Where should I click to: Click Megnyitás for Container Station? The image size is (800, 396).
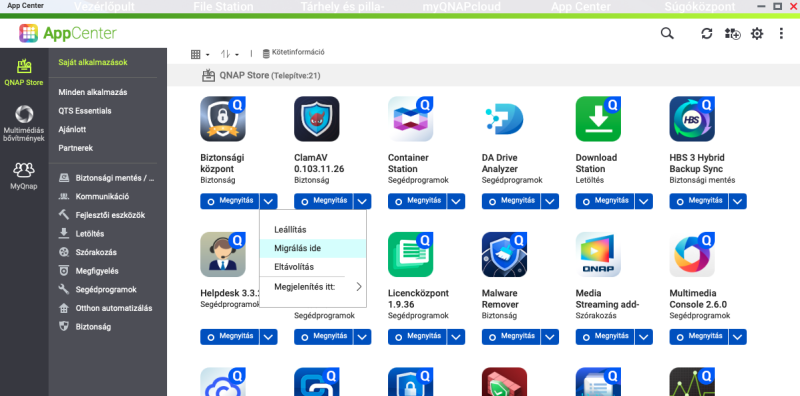point(417,201)
